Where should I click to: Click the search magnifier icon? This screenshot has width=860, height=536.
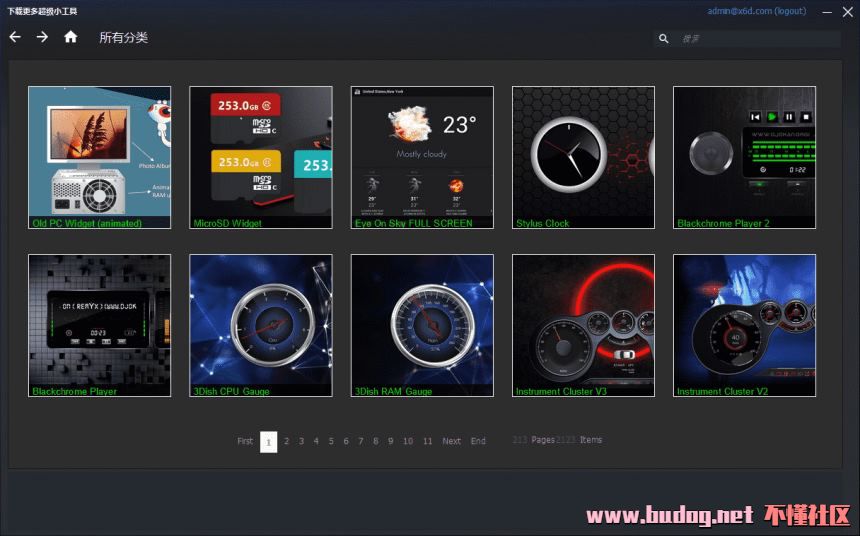click(664, 38)
